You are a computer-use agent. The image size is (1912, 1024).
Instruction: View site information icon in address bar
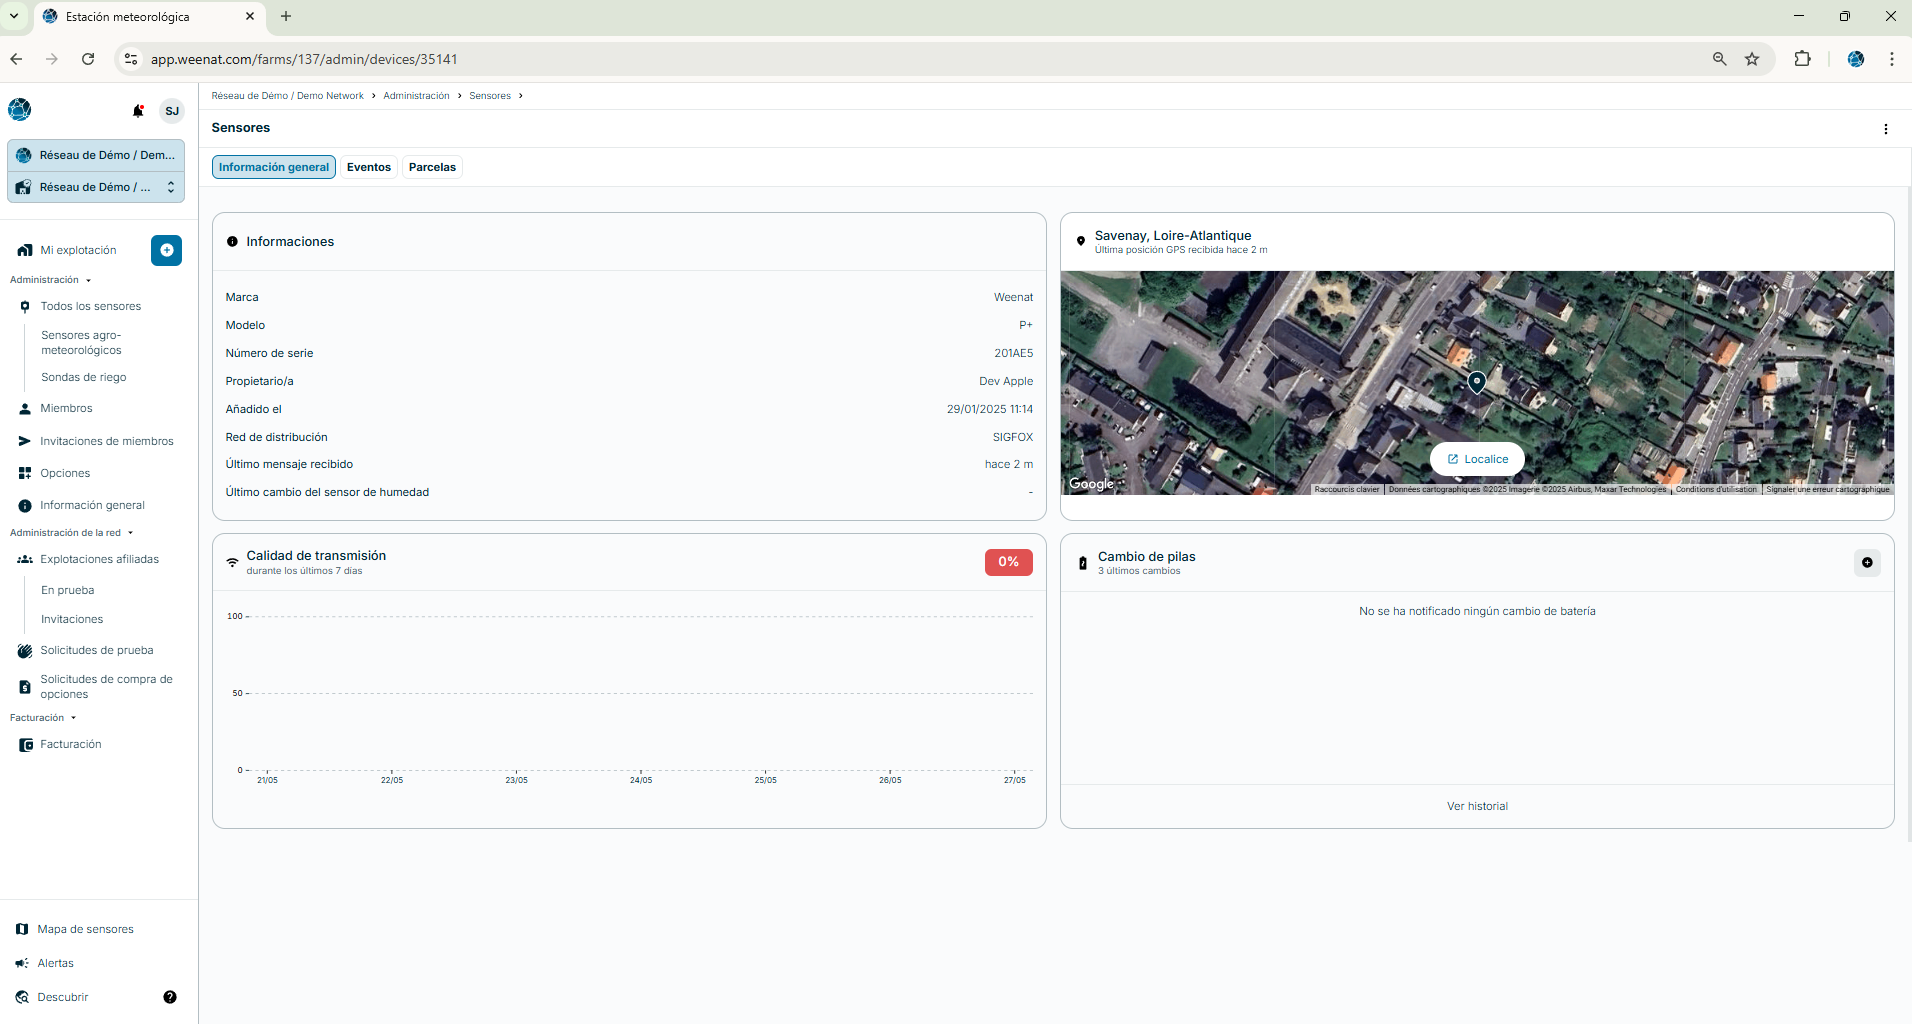(131, 59)
